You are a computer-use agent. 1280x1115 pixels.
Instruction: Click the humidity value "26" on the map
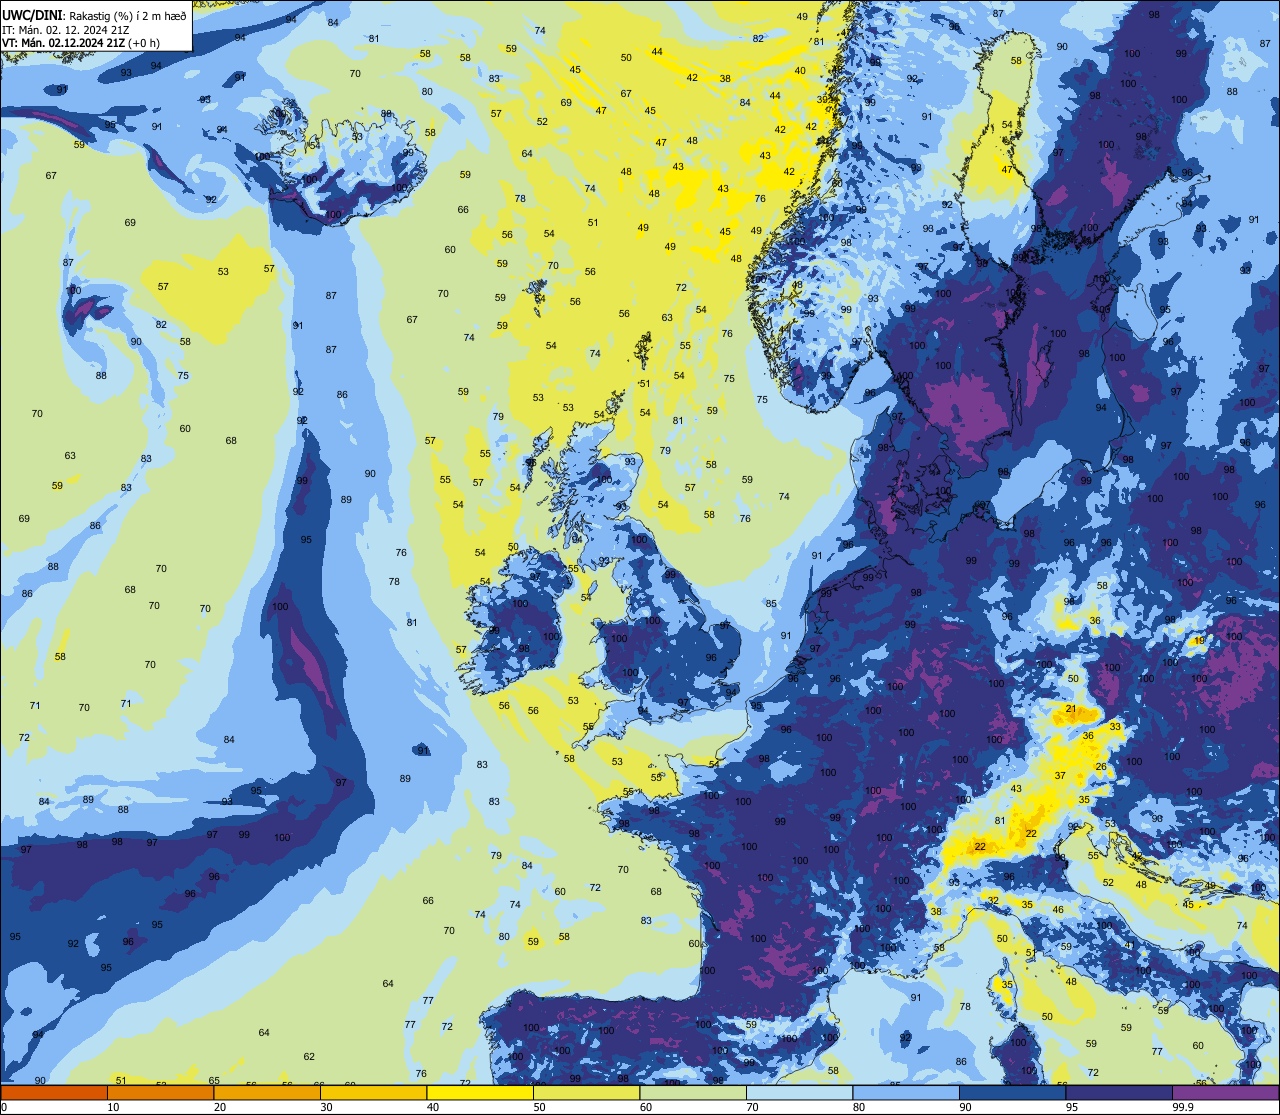tap(1101, 767)
